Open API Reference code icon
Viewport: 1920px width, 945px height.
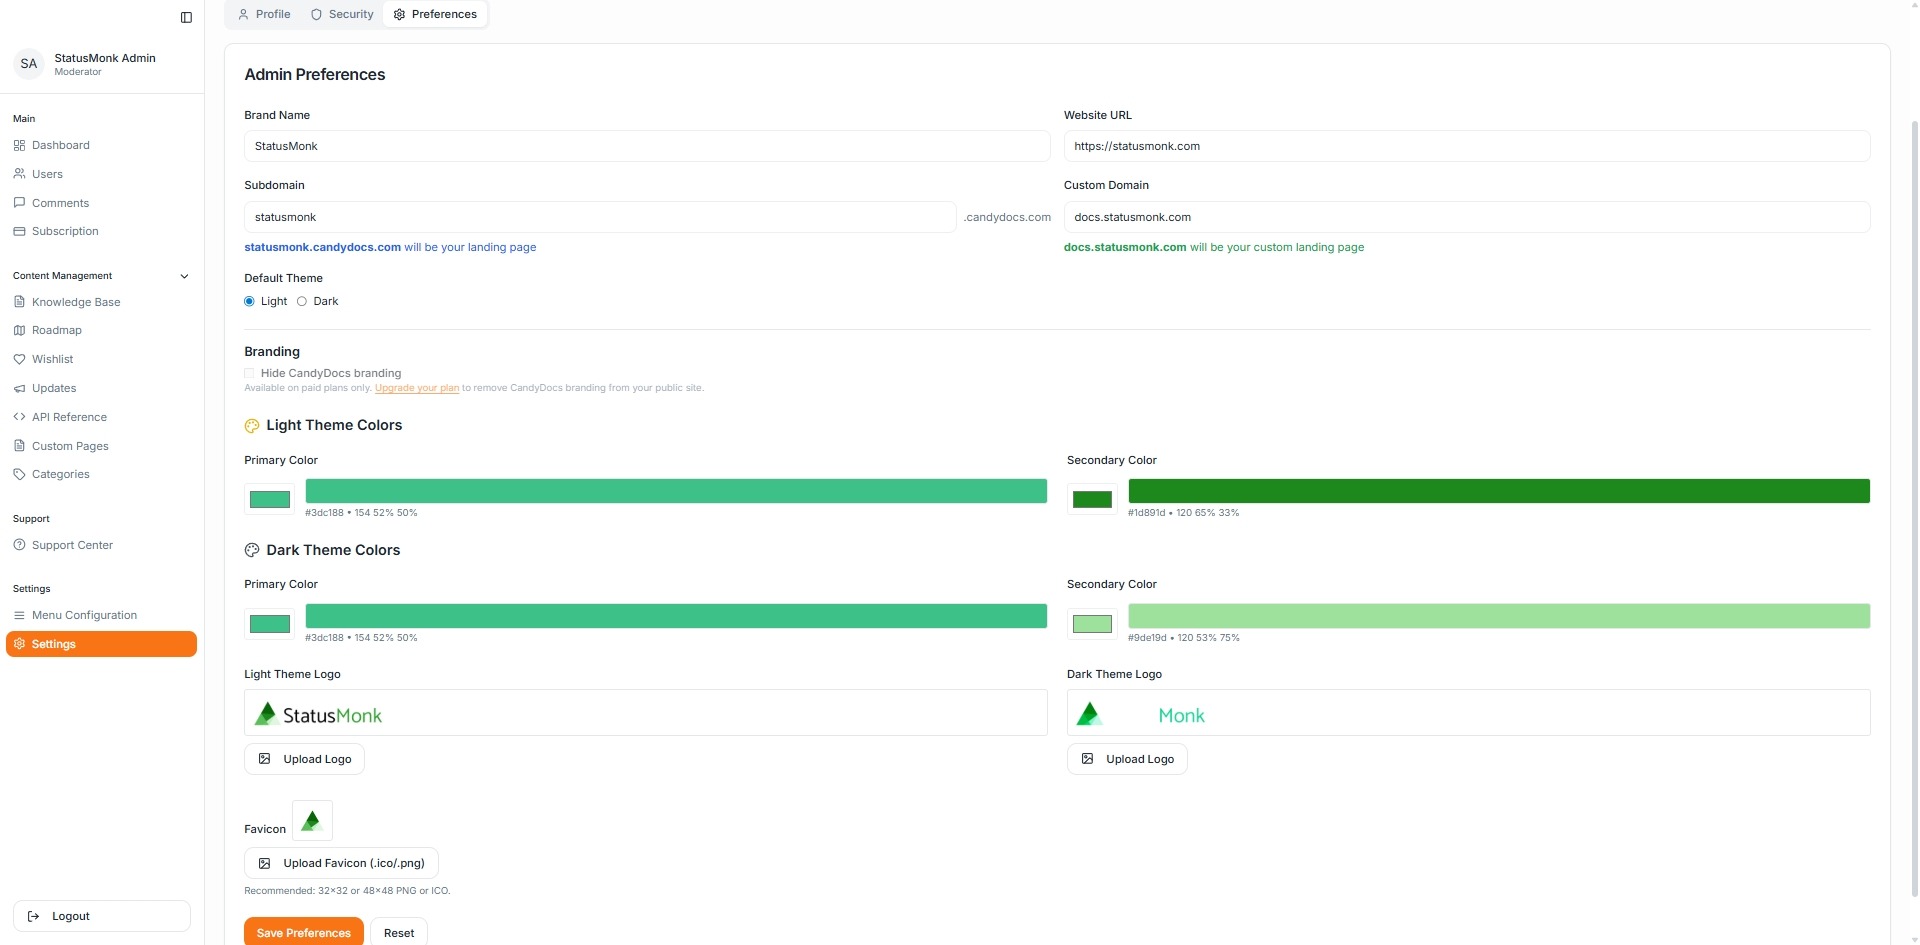point(19,417)
